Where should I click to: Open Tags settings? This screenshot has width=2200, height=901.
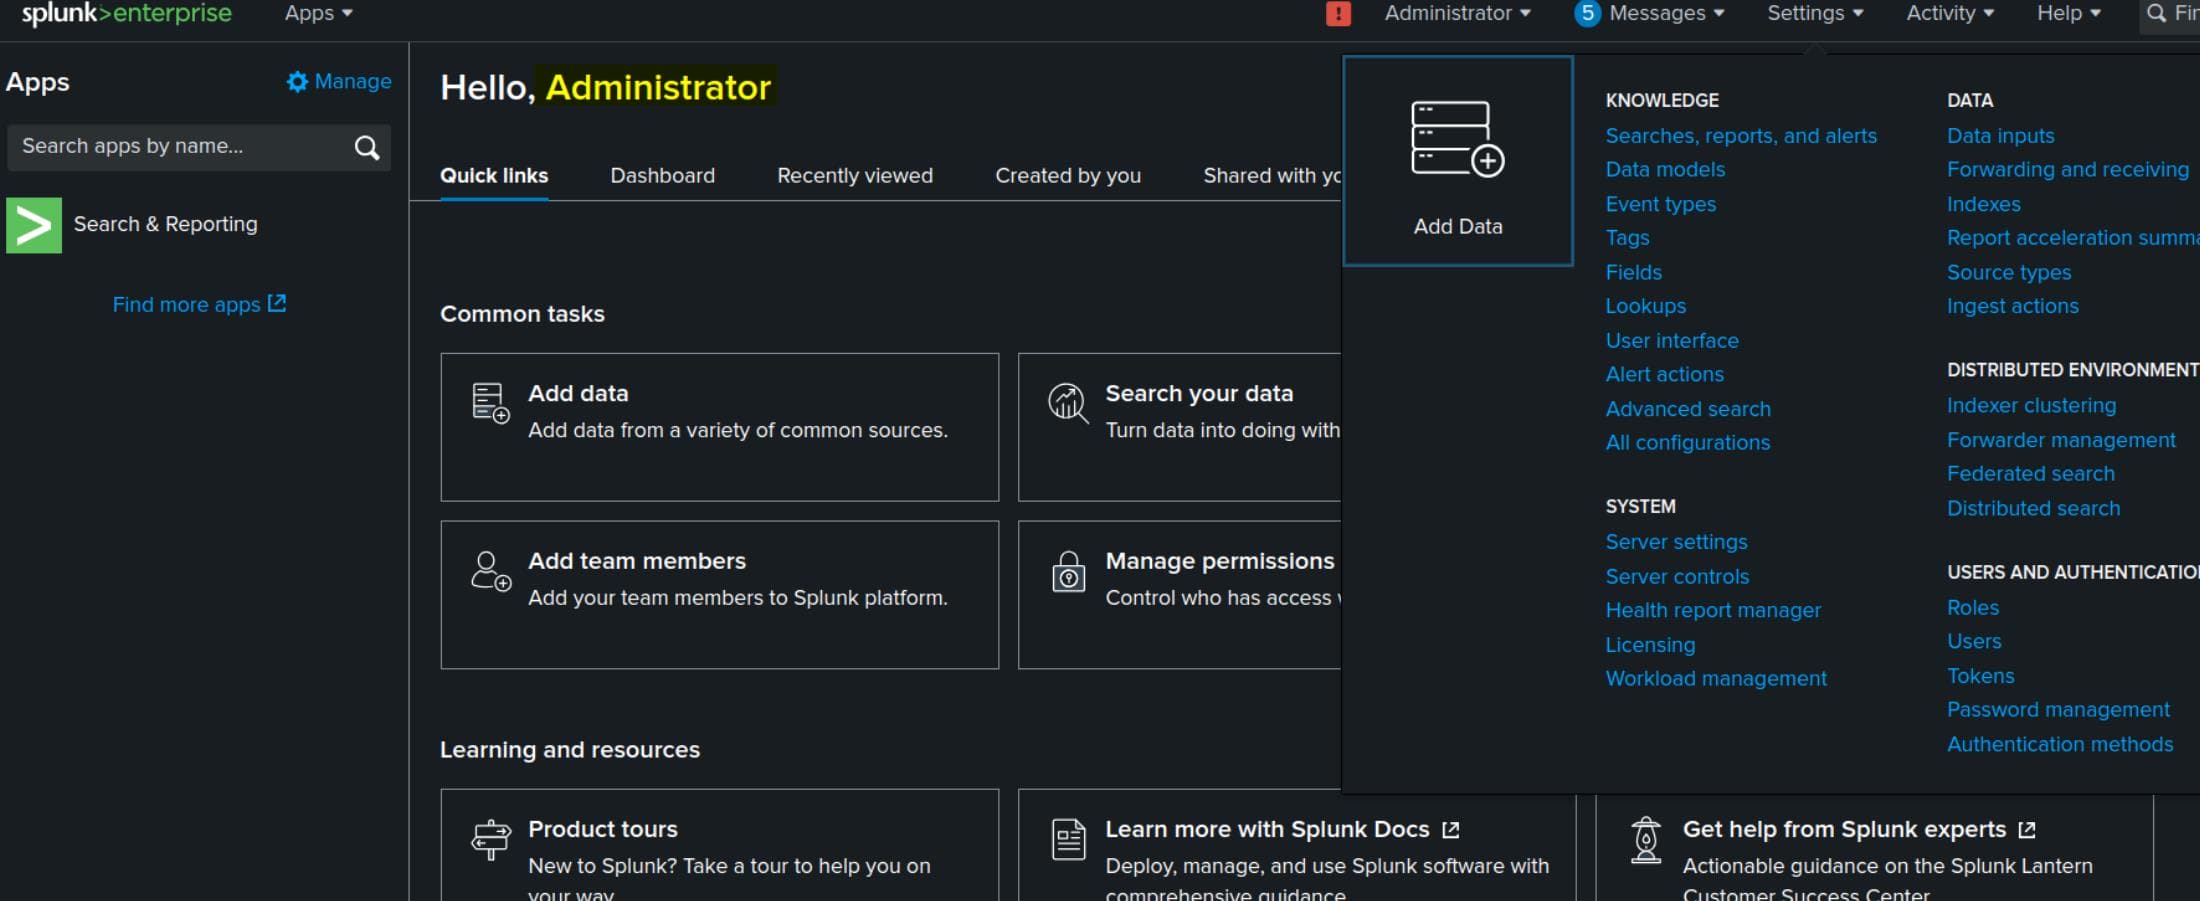click(1627, 238)
